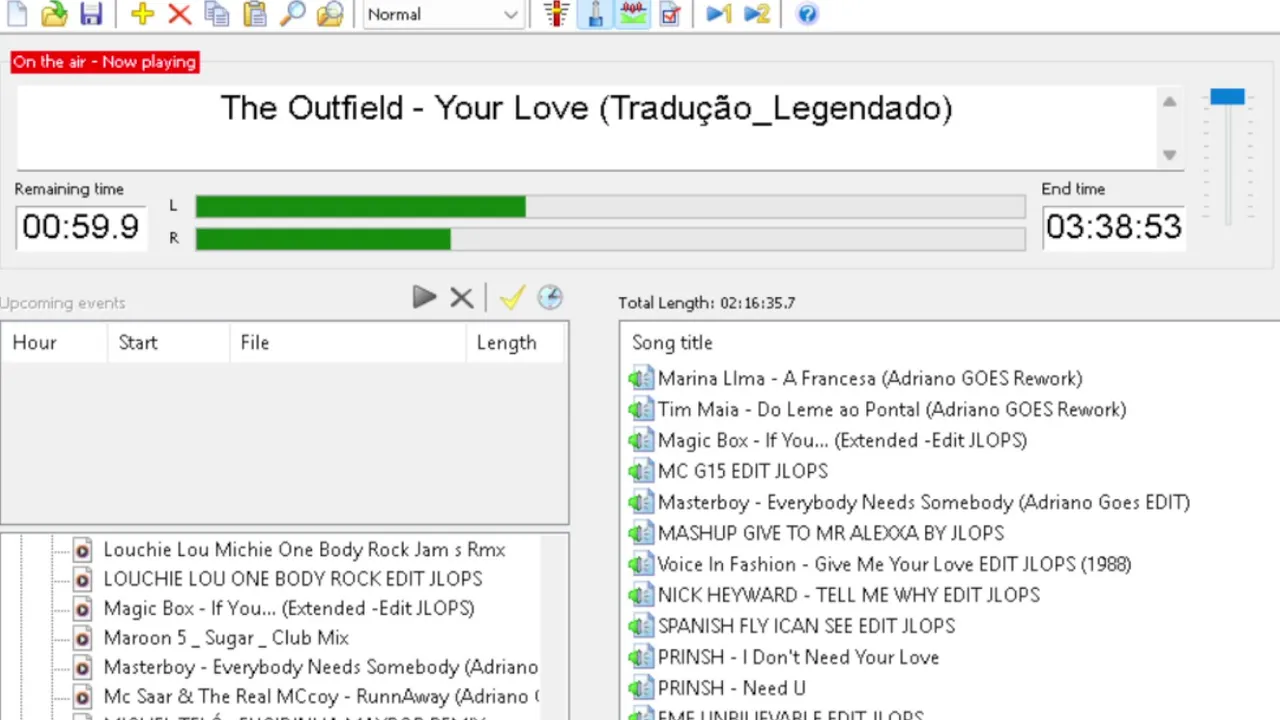Image resolution: width=1280 pixels, height=720 pixels.
Task: Toggle the microphone icon in toolbar
Action: point(595,13)
